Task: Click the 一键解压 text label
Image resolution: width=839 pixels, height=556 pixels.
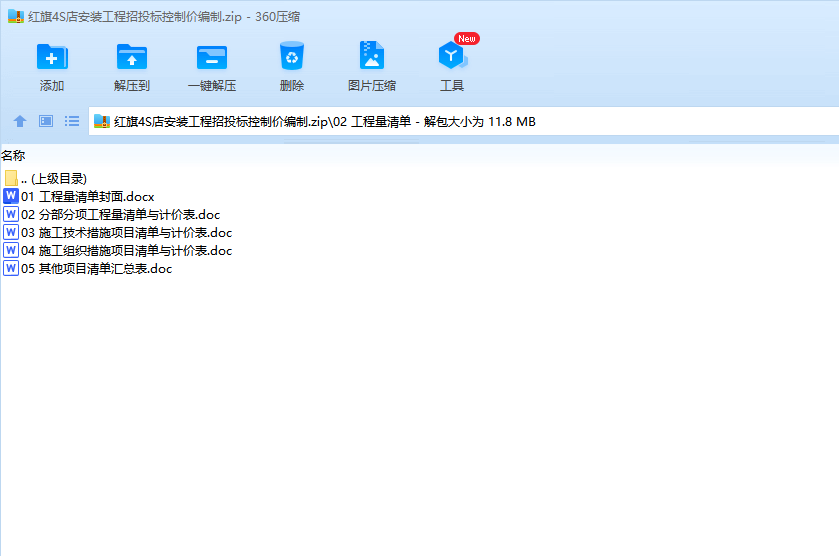Action: point(212,86)
